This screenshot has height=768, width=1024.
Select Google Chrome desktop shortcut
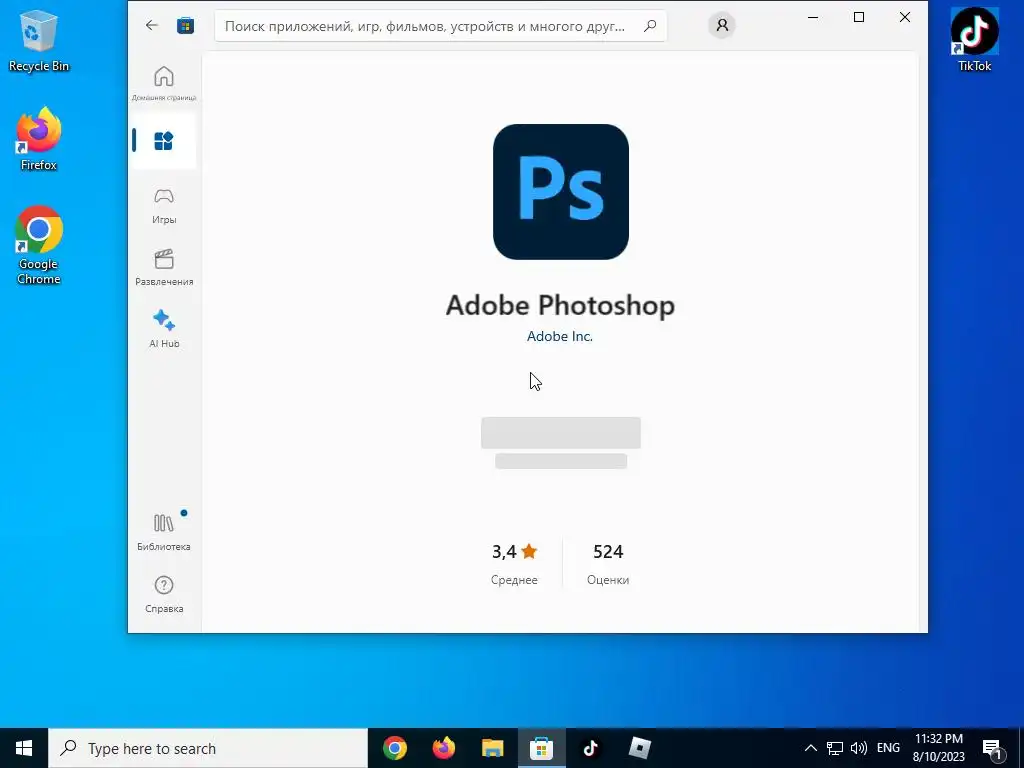point(39,246)
